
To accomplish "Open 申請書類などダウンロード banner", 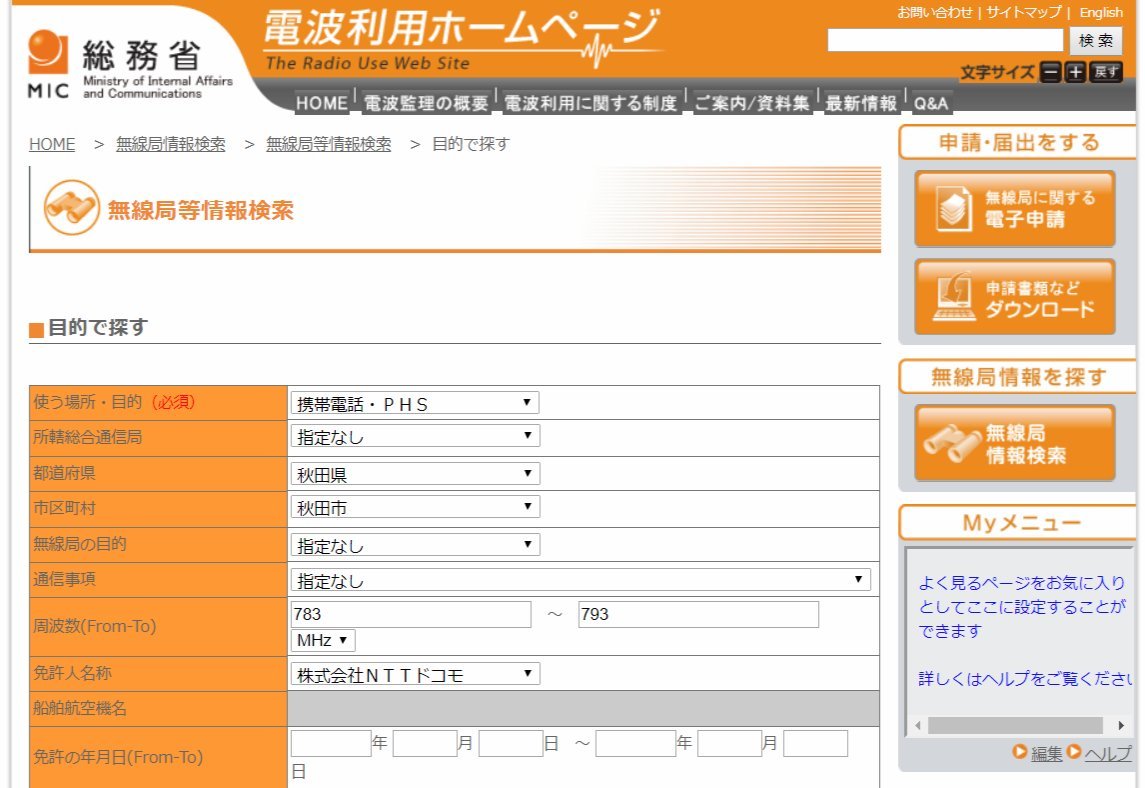I will (x=1014, y=297).
